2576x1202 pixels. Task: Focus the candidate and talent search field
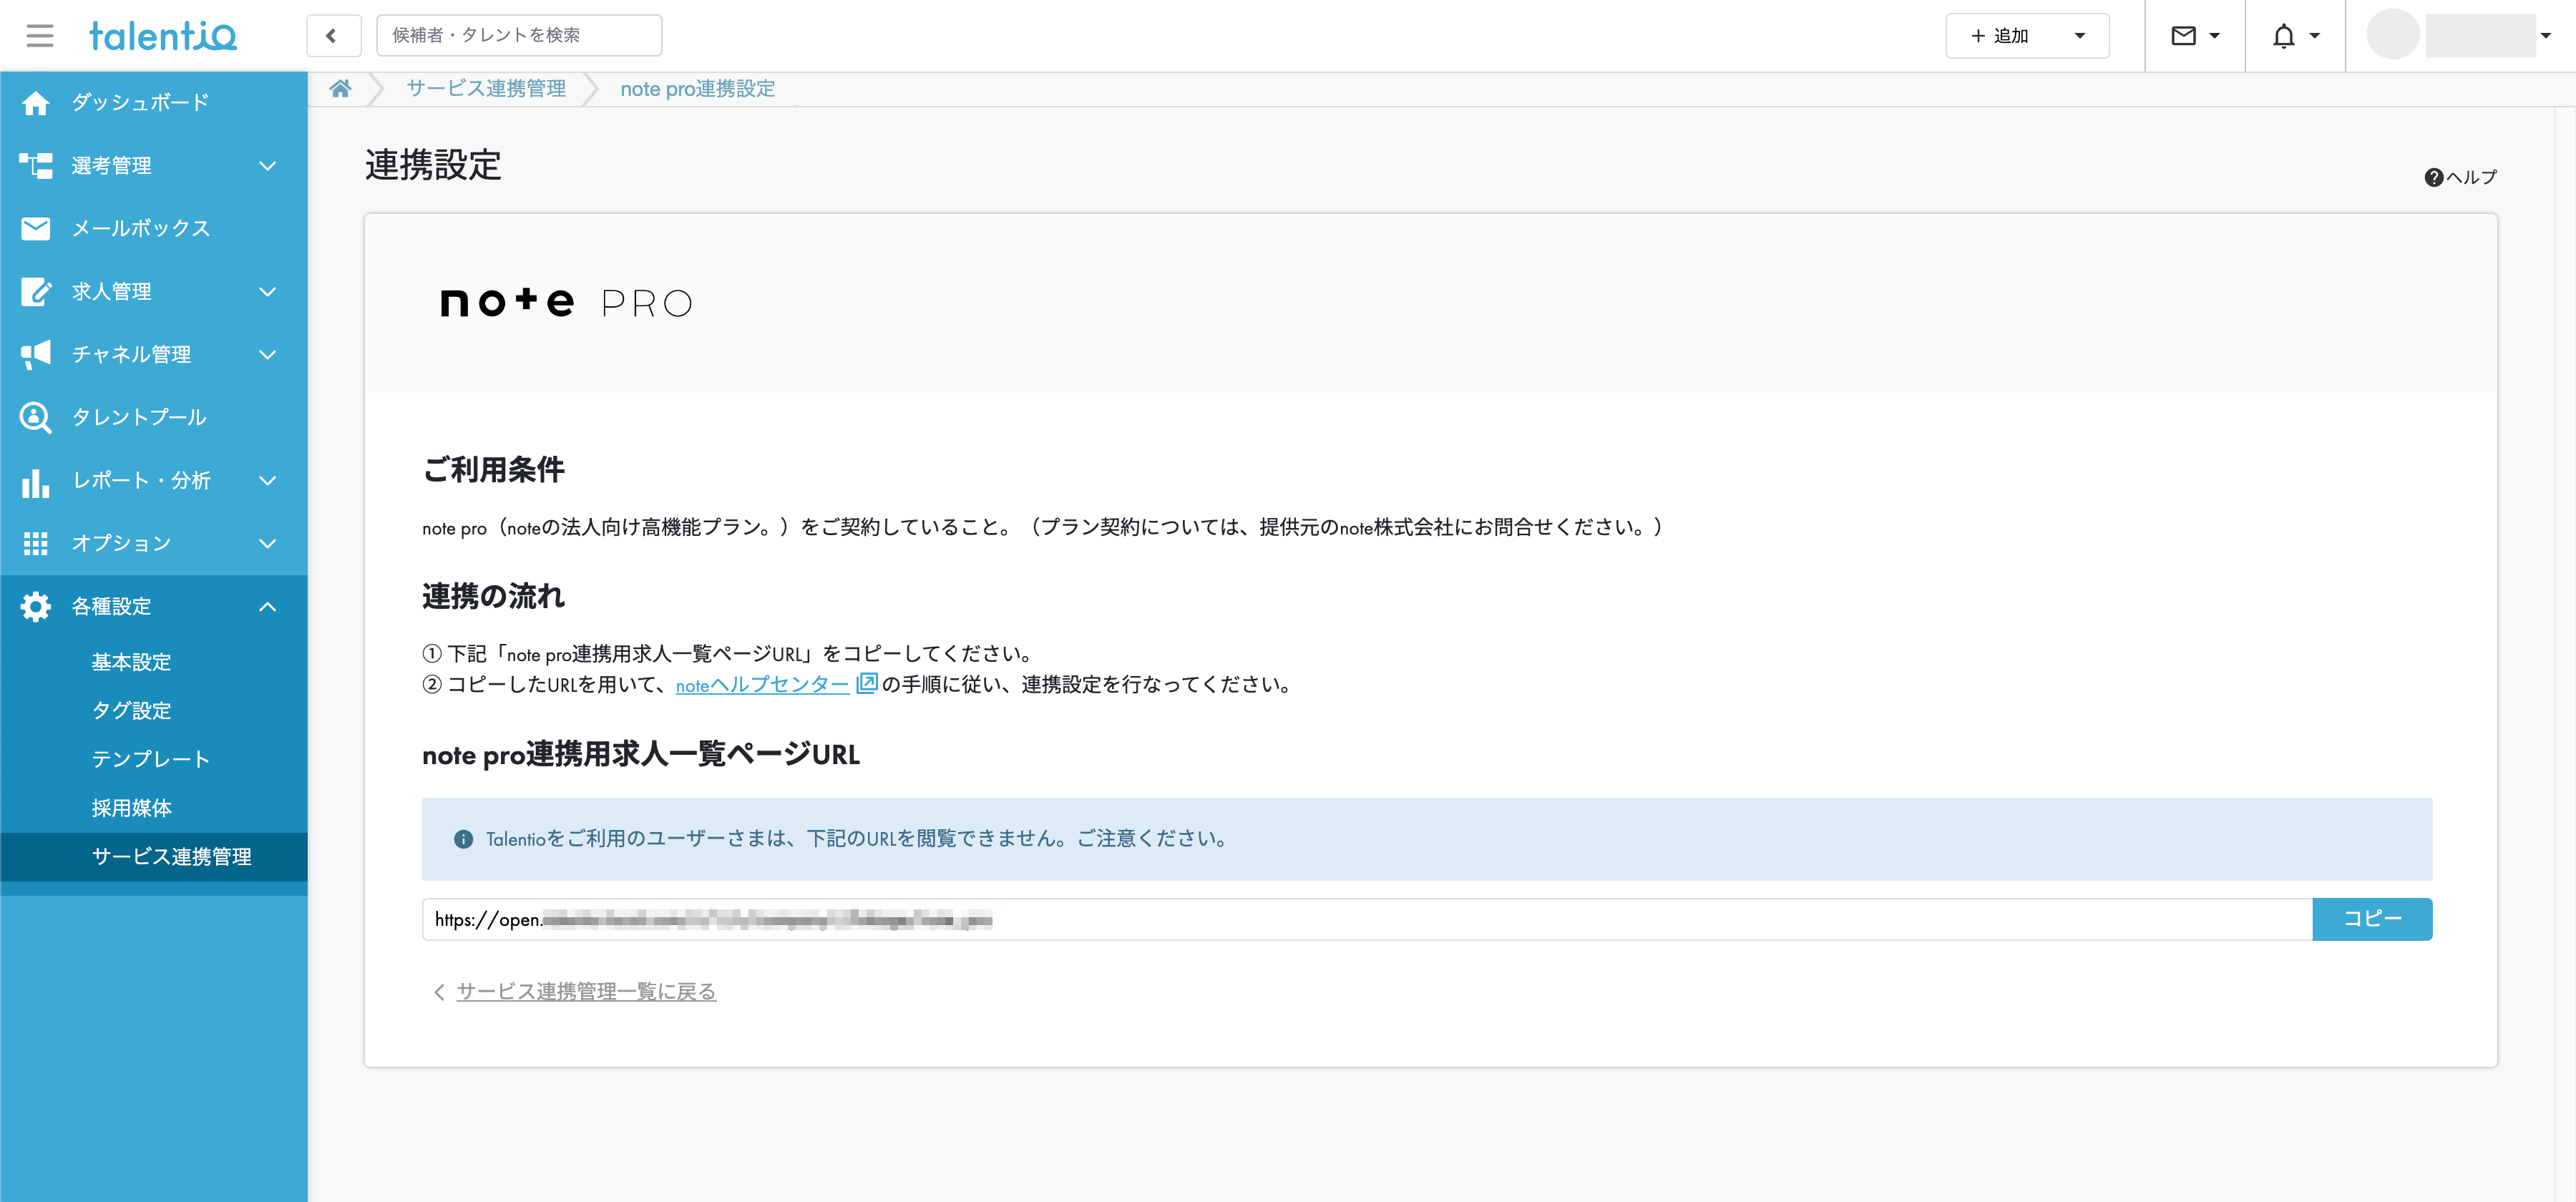[519, 36]
